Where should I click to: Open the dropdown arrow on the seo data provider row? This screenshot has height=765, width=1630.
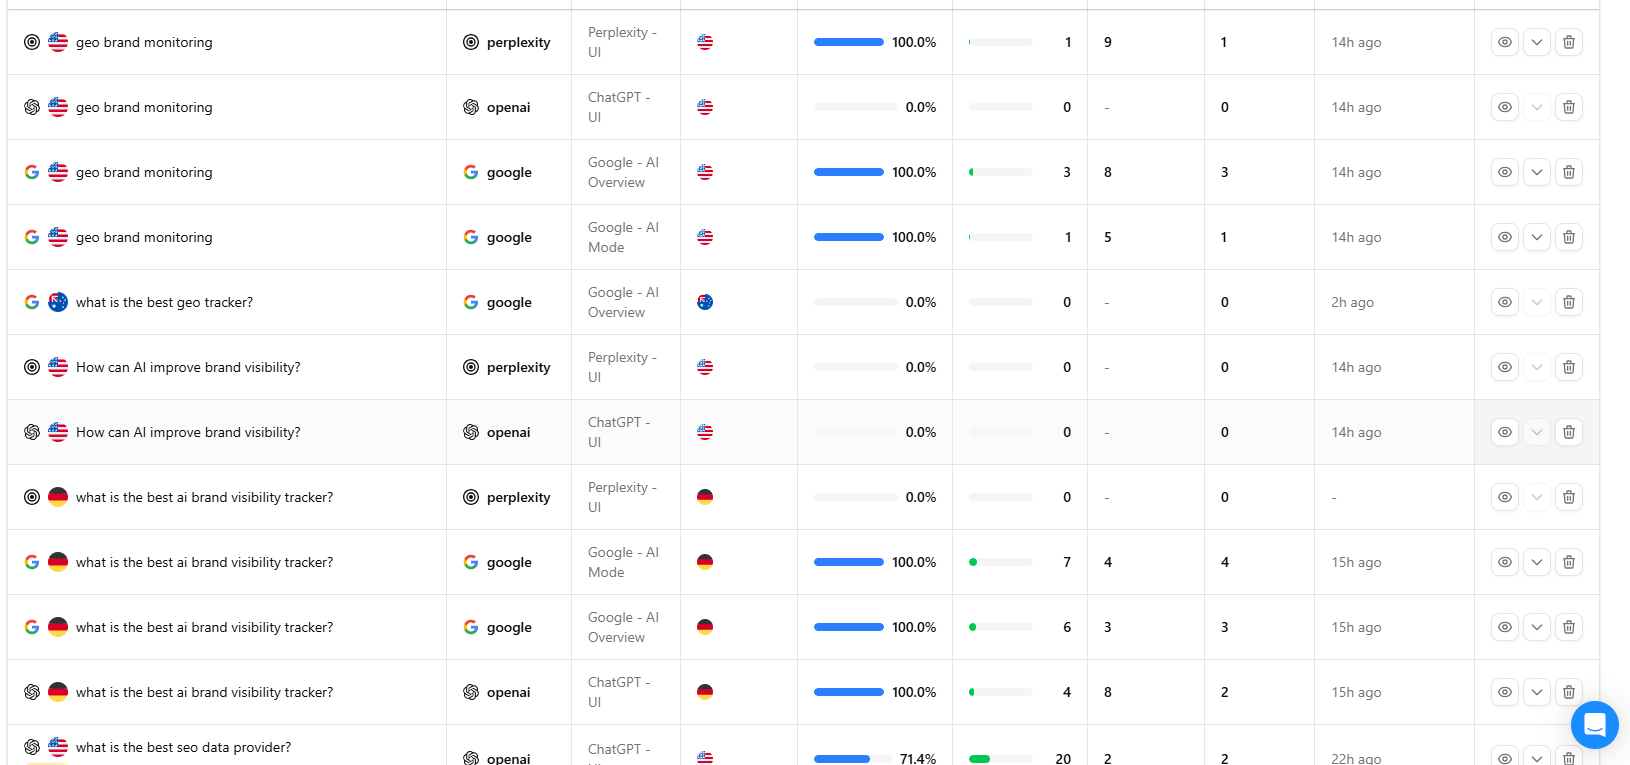[1537, 759]
